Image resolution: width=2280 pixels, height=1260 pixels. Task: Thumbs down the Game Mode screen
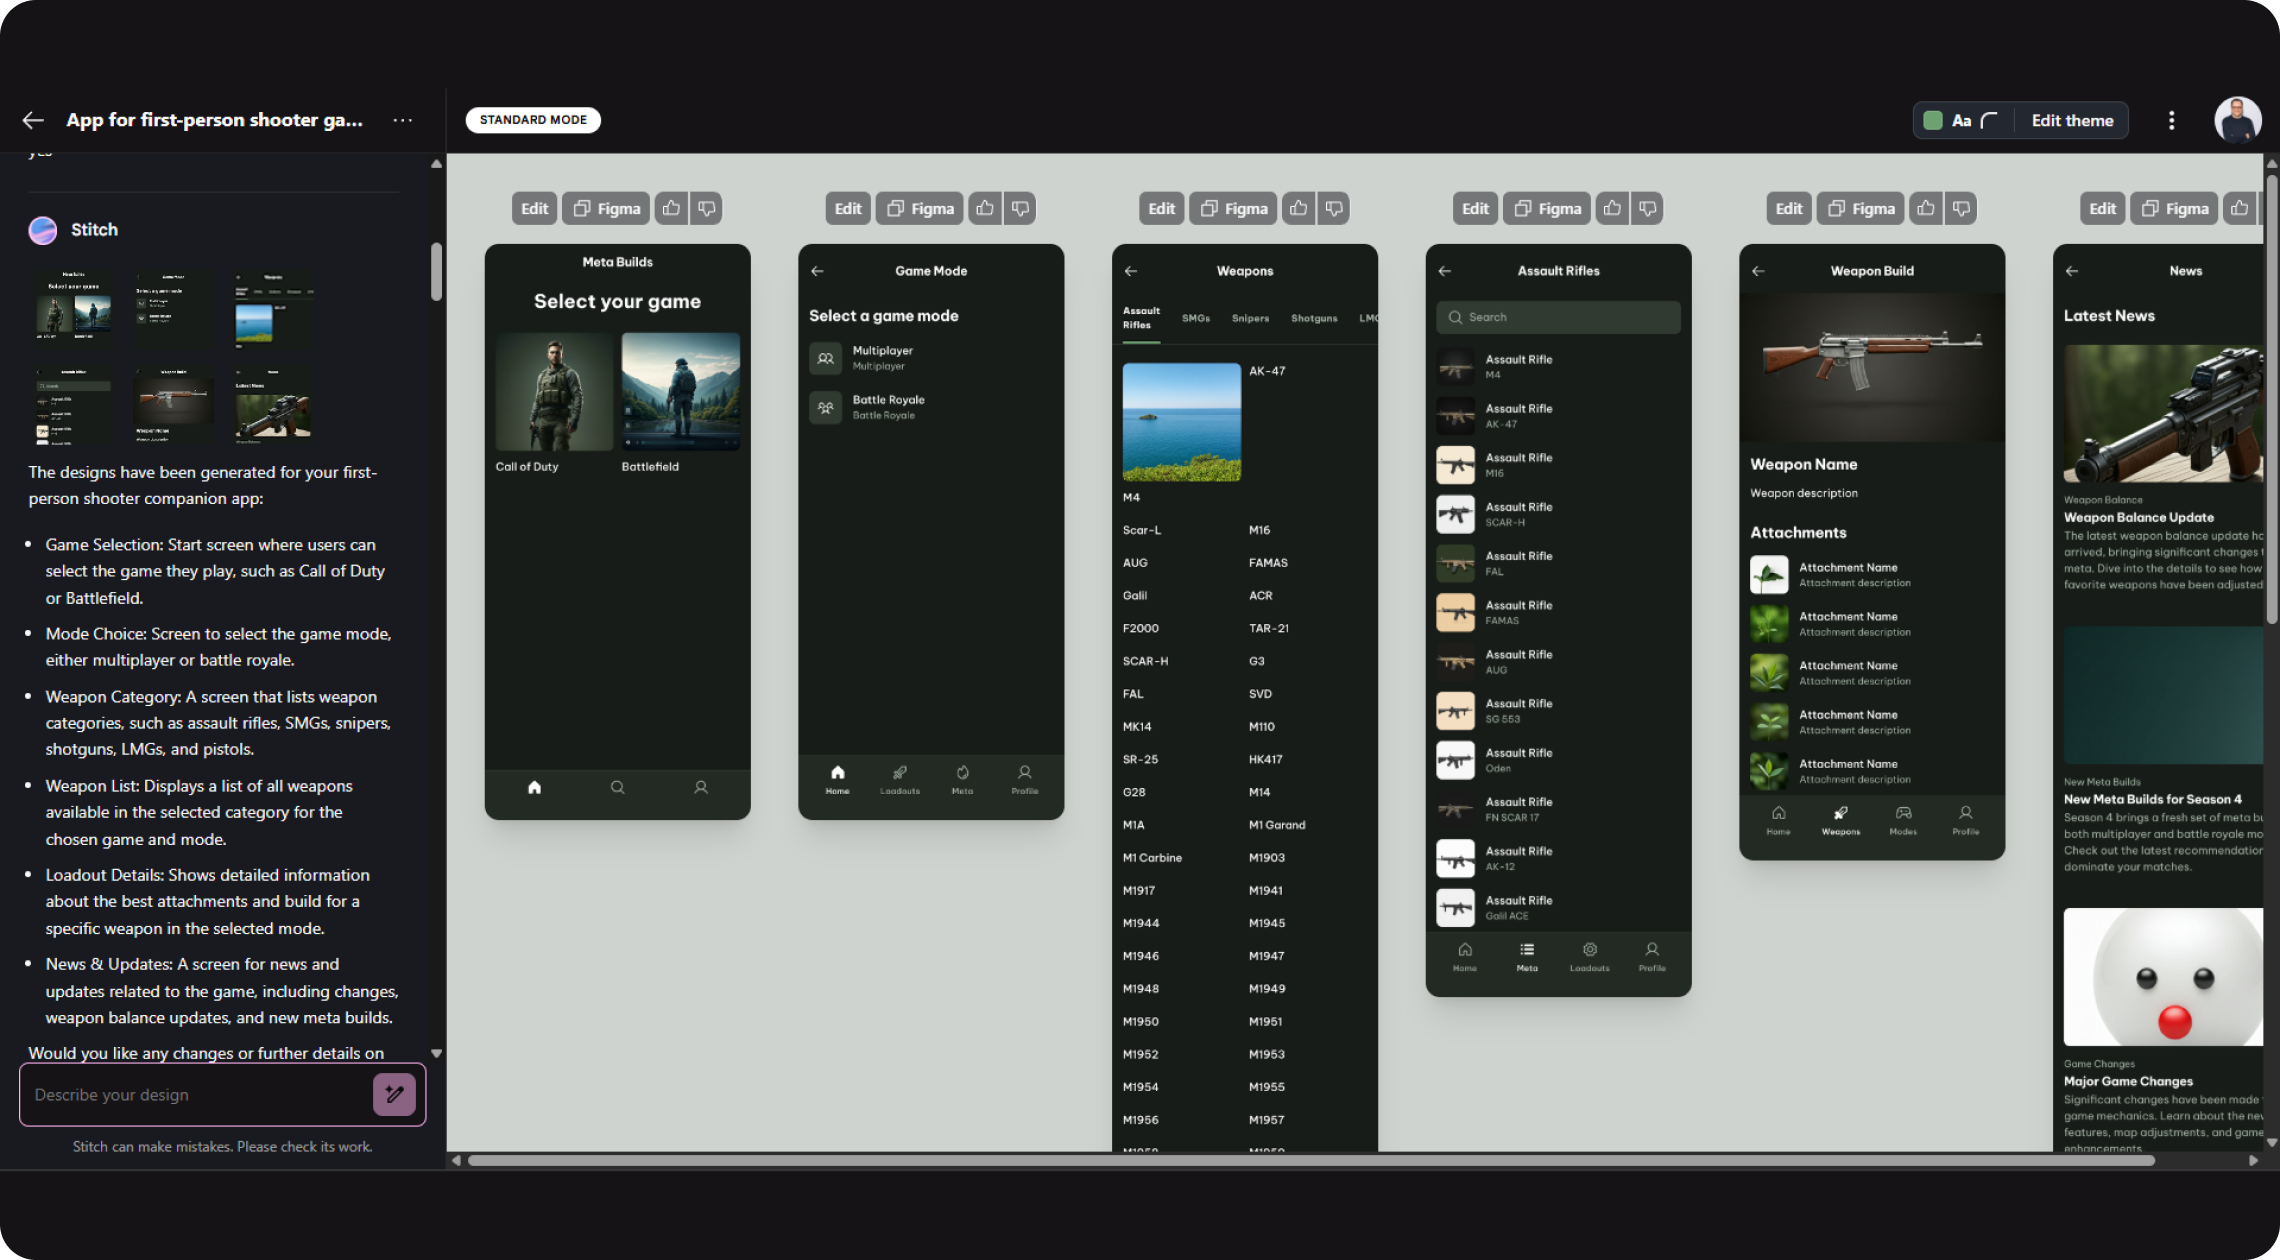click(x=1020, y=208)
